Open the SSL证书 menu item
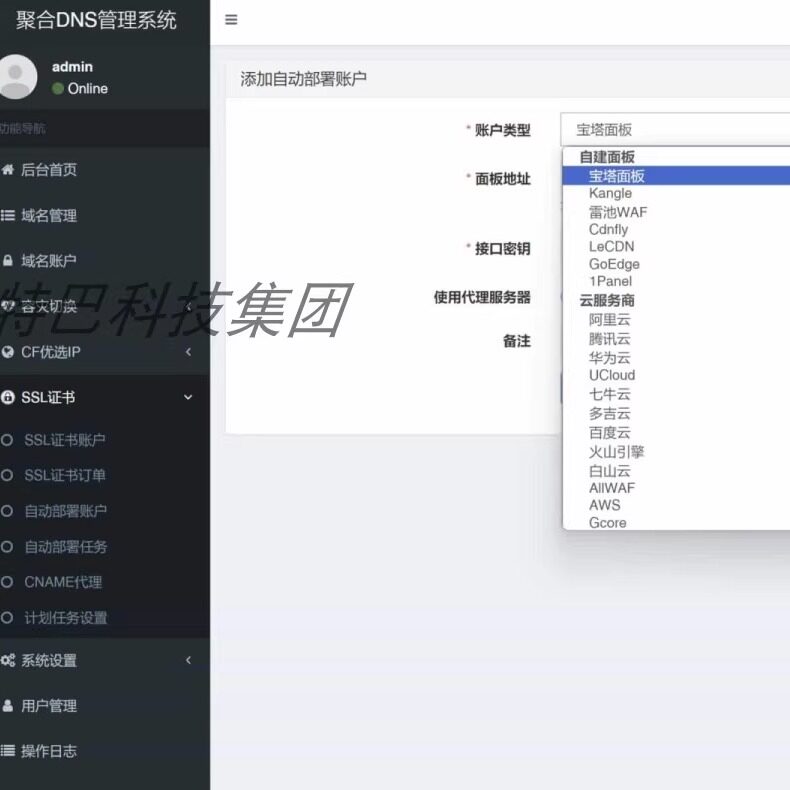Image resolution: width=790 pixels, height=790 pixels. pos(48,398)
